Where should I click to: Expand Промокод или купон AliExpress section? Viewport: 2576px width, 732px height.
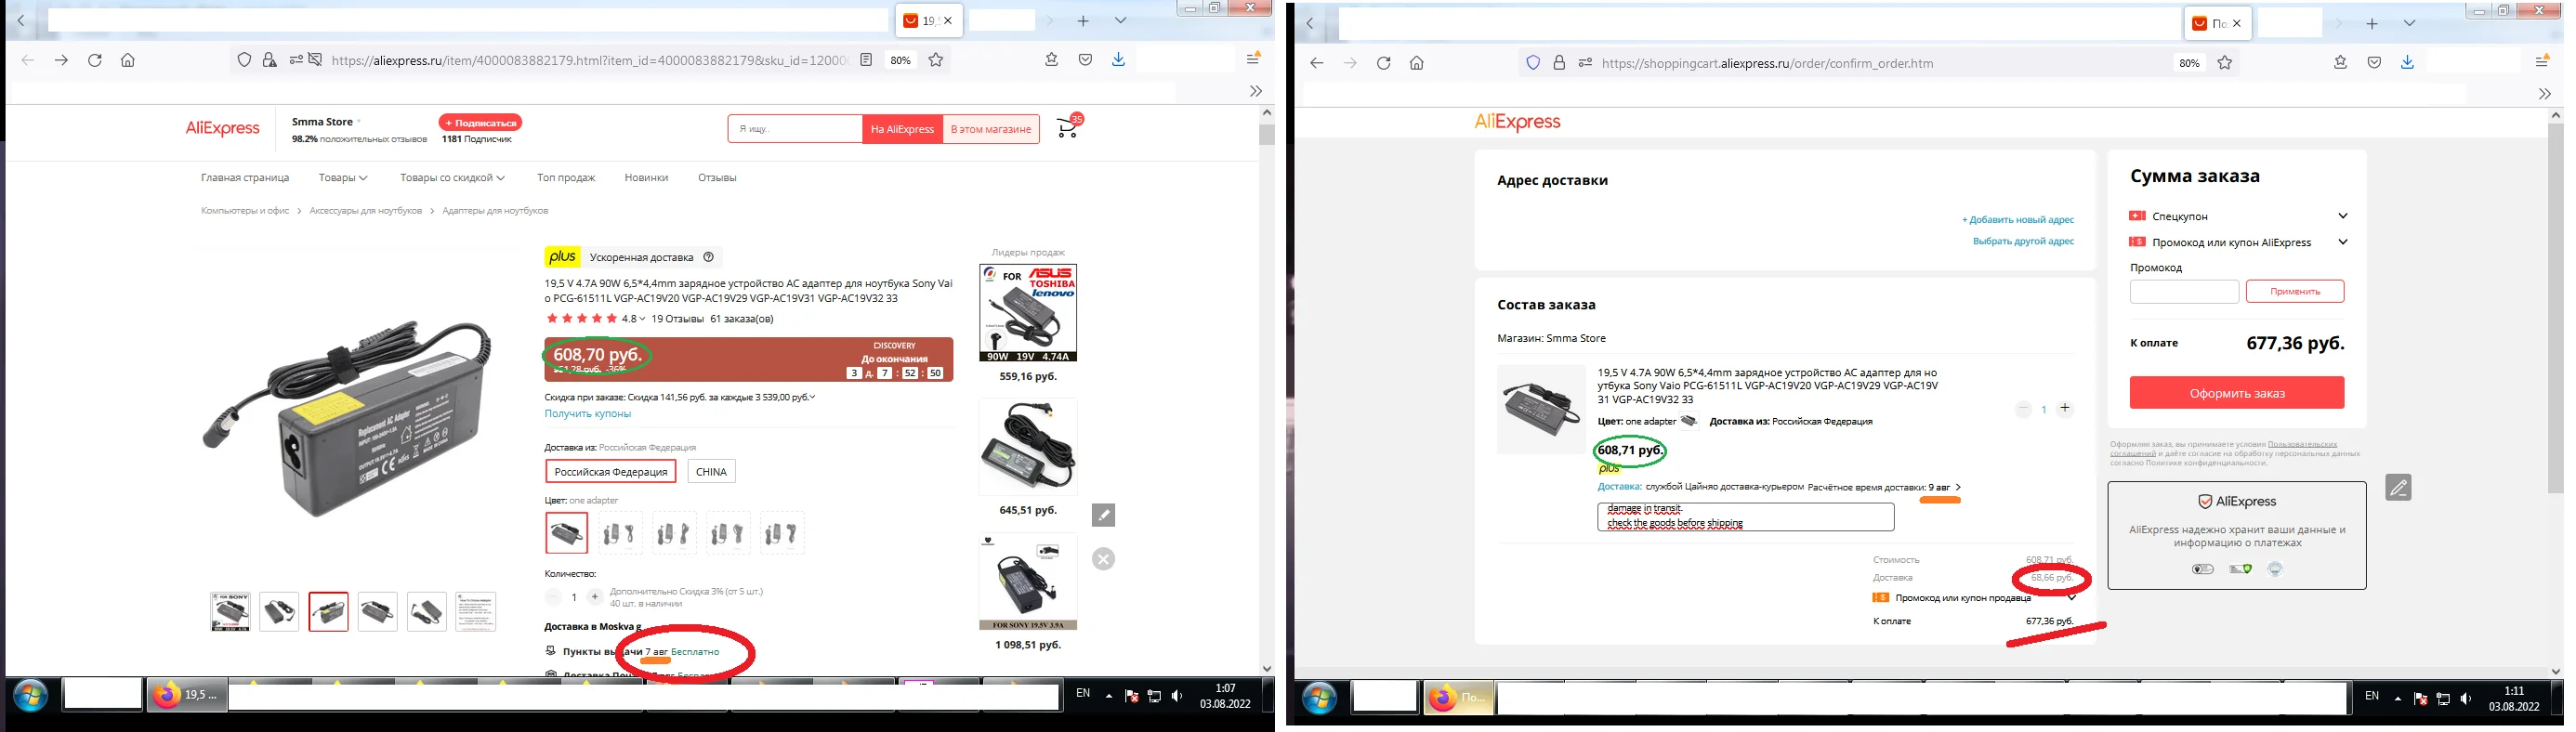point(2343,242)
